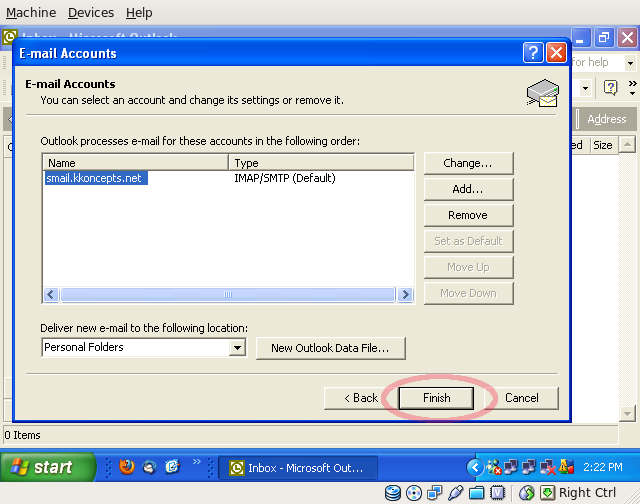Click VirtualBox mouse integration status icon

(x=527, y=493)
